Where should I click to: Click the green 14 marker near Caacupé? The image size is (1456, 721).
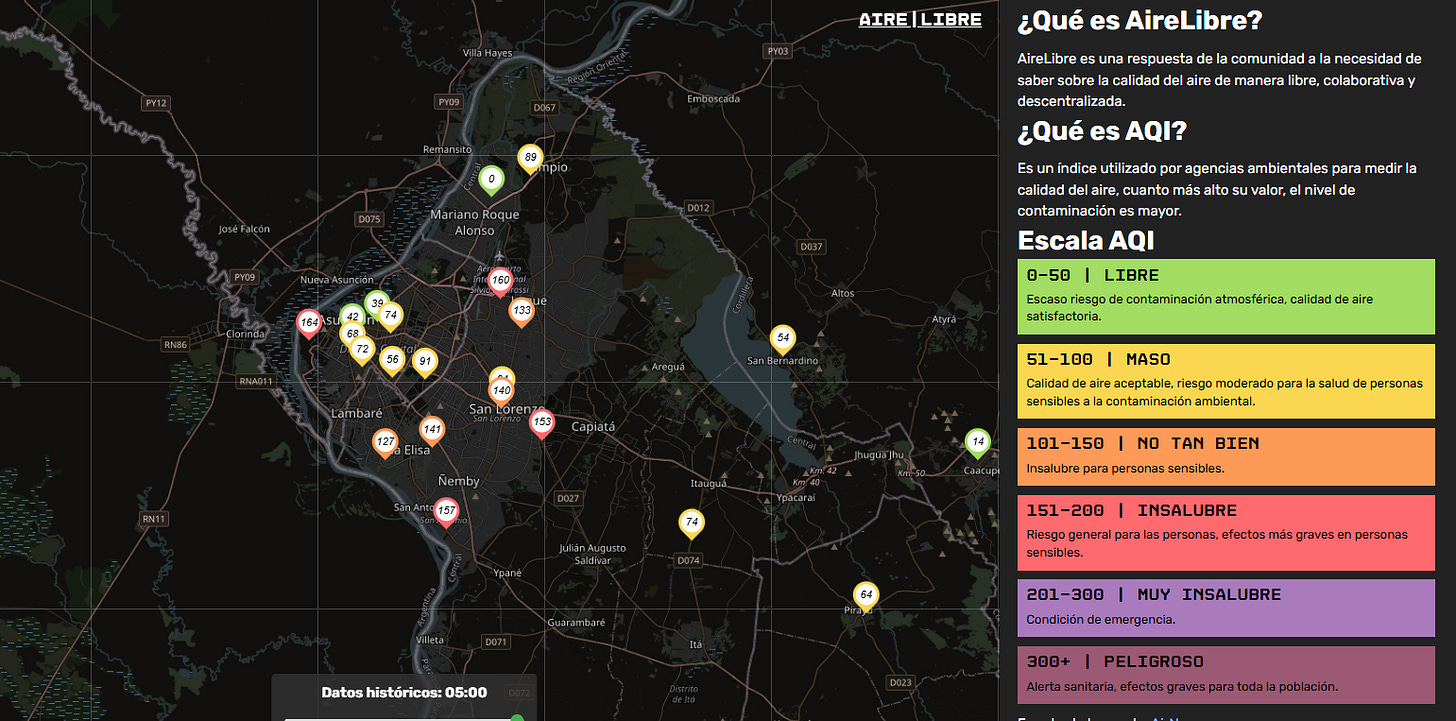click(978, 443)
